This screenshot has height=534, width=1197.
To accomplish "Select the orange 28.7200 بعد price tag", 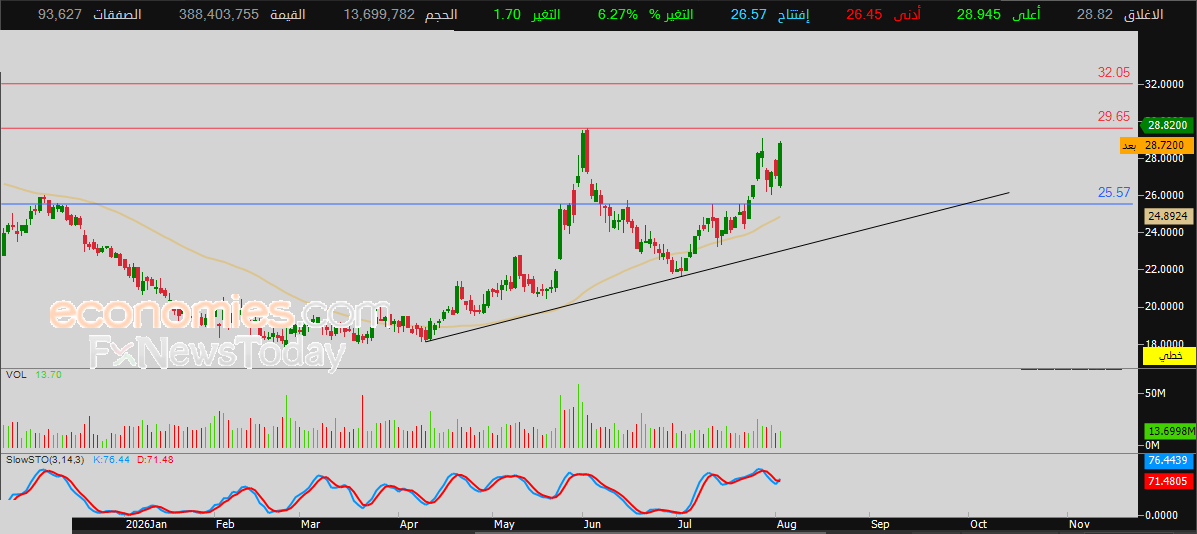I will (x=1157, y=146).
